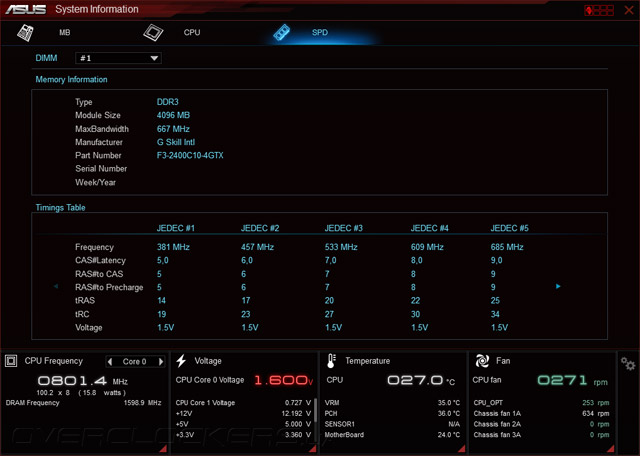Click the CPU_OPT 253 rpm reading

596,403
